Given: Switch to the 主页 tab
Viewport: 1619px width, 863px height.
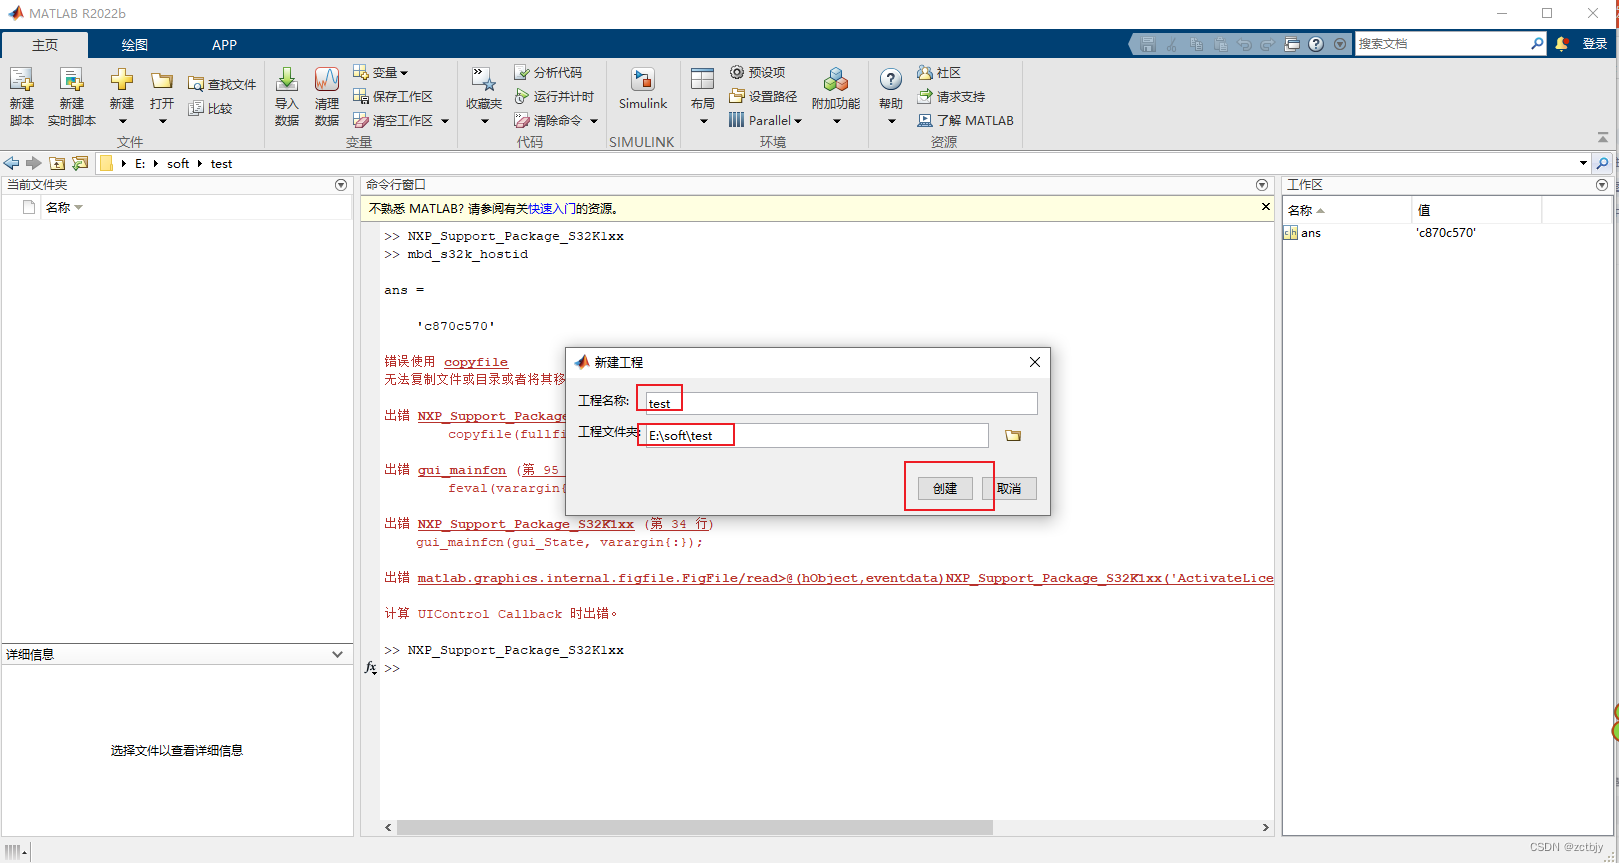Looking at the screenshot, I should pos(45,45).
